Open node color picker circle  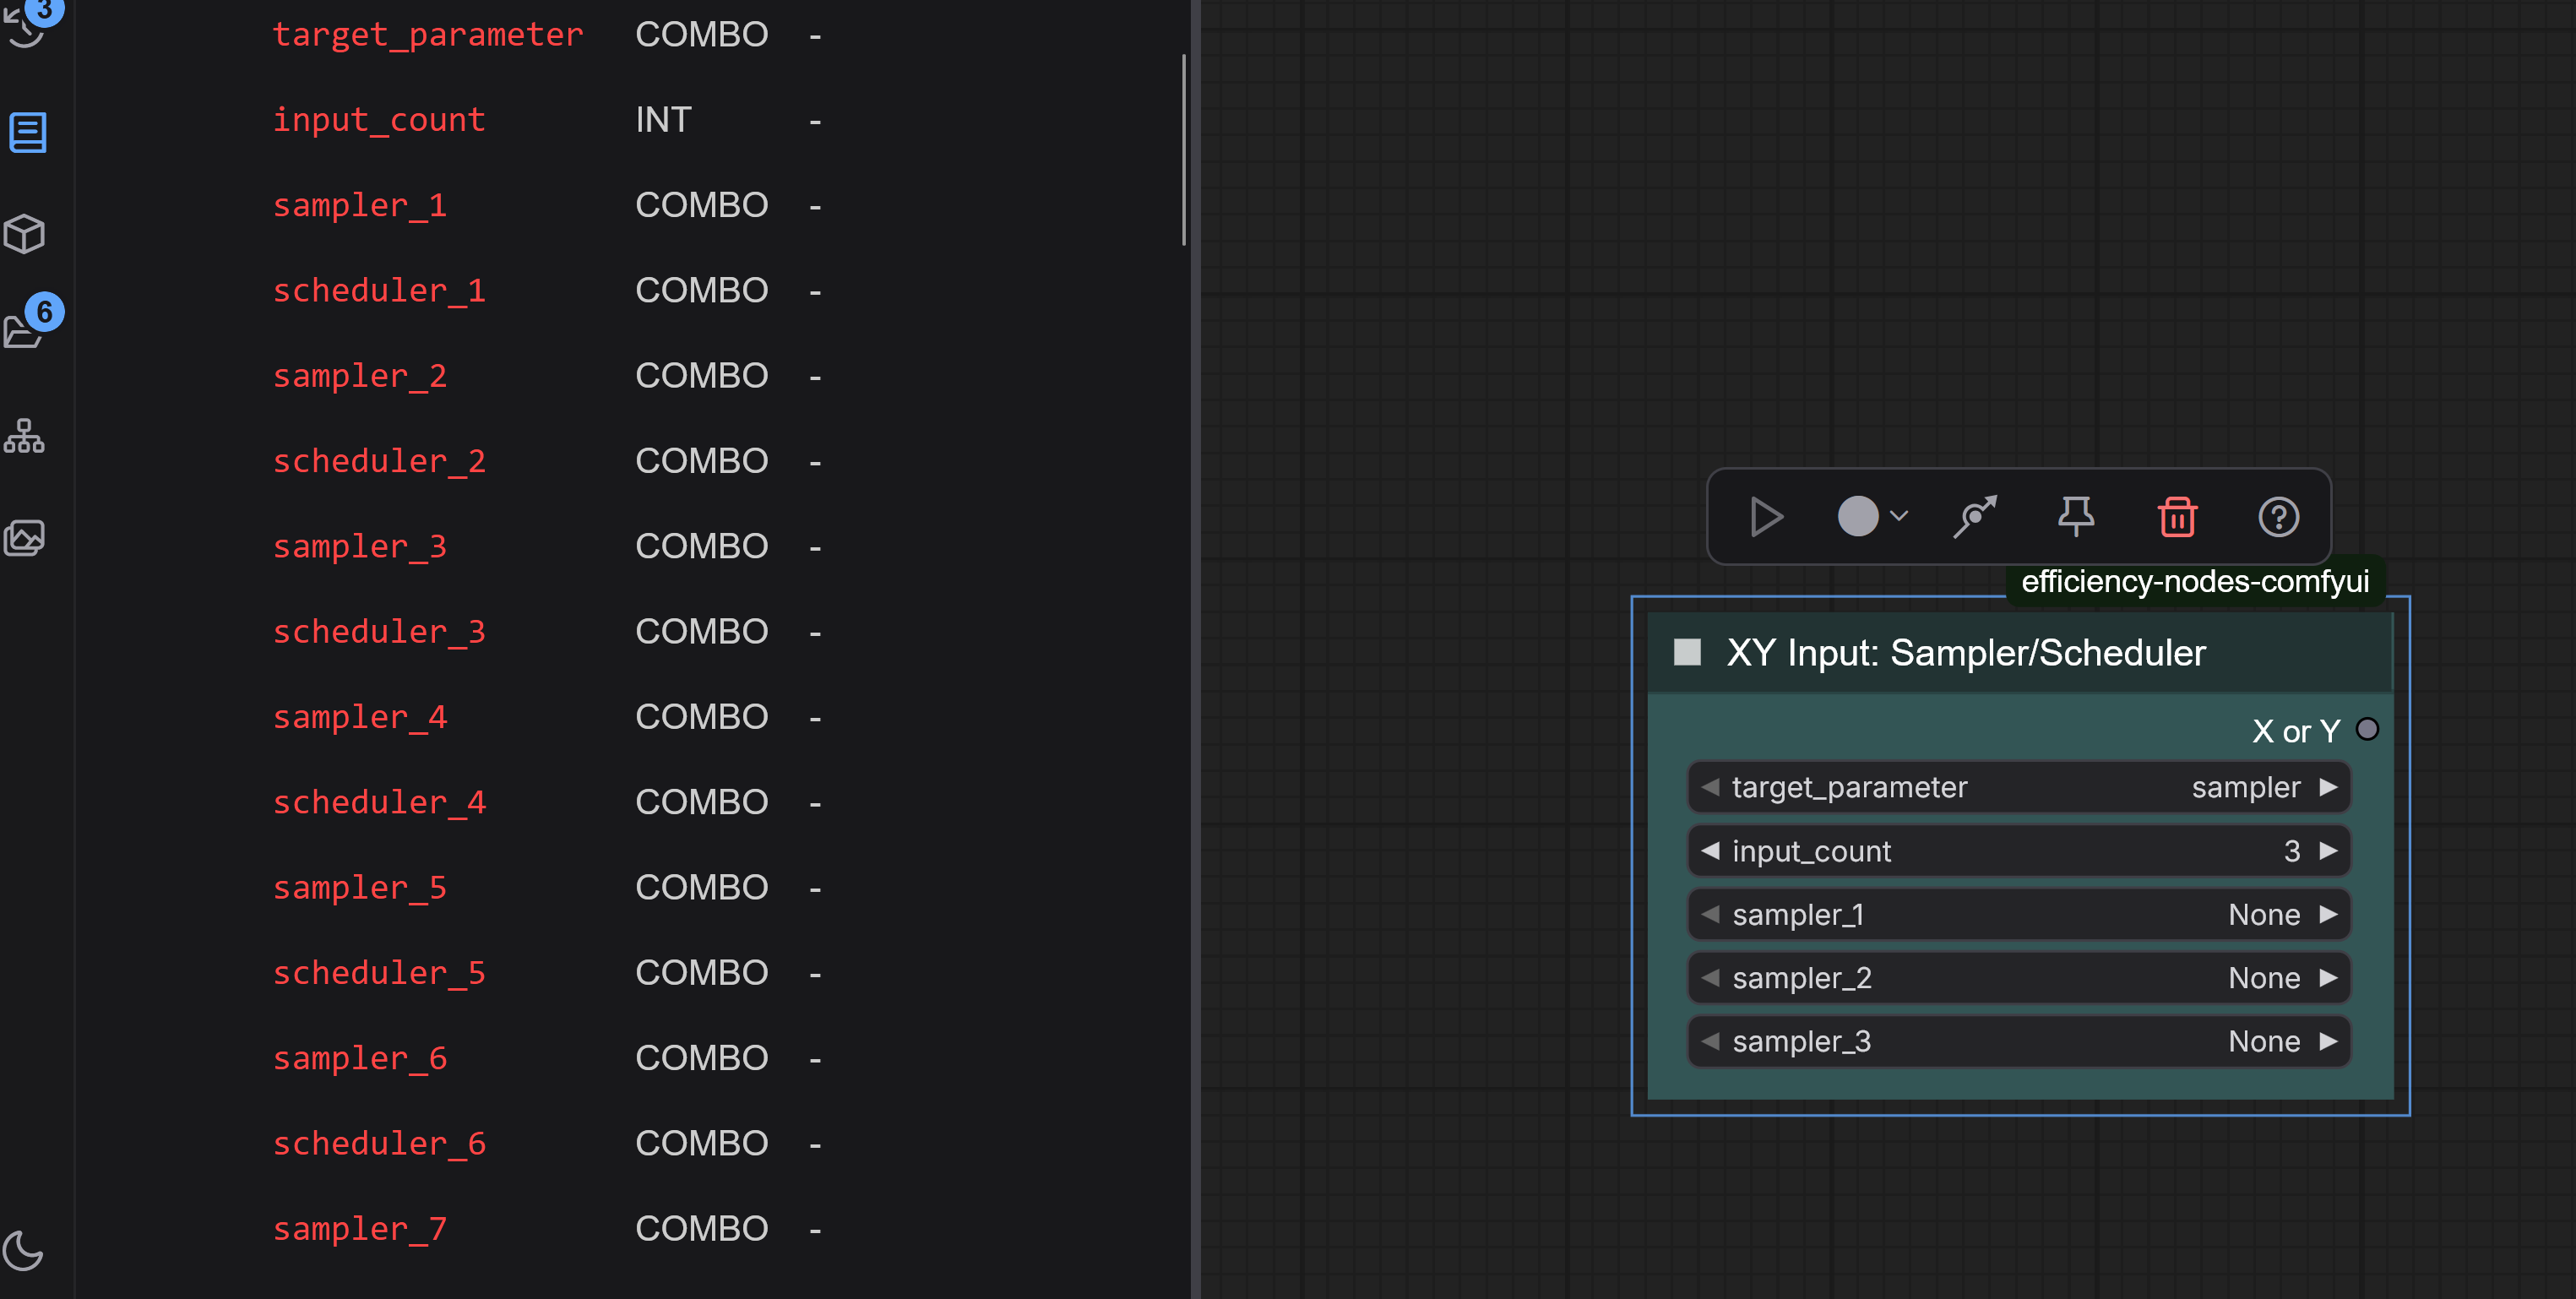pyautogui.click(x=1858, y=517)
